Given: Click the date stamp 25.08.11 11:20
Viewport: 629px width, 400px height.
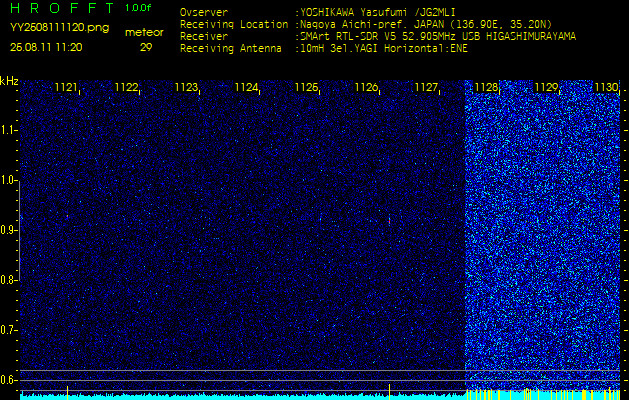Looking at the screenshot, I should click(x=46, y=47).
